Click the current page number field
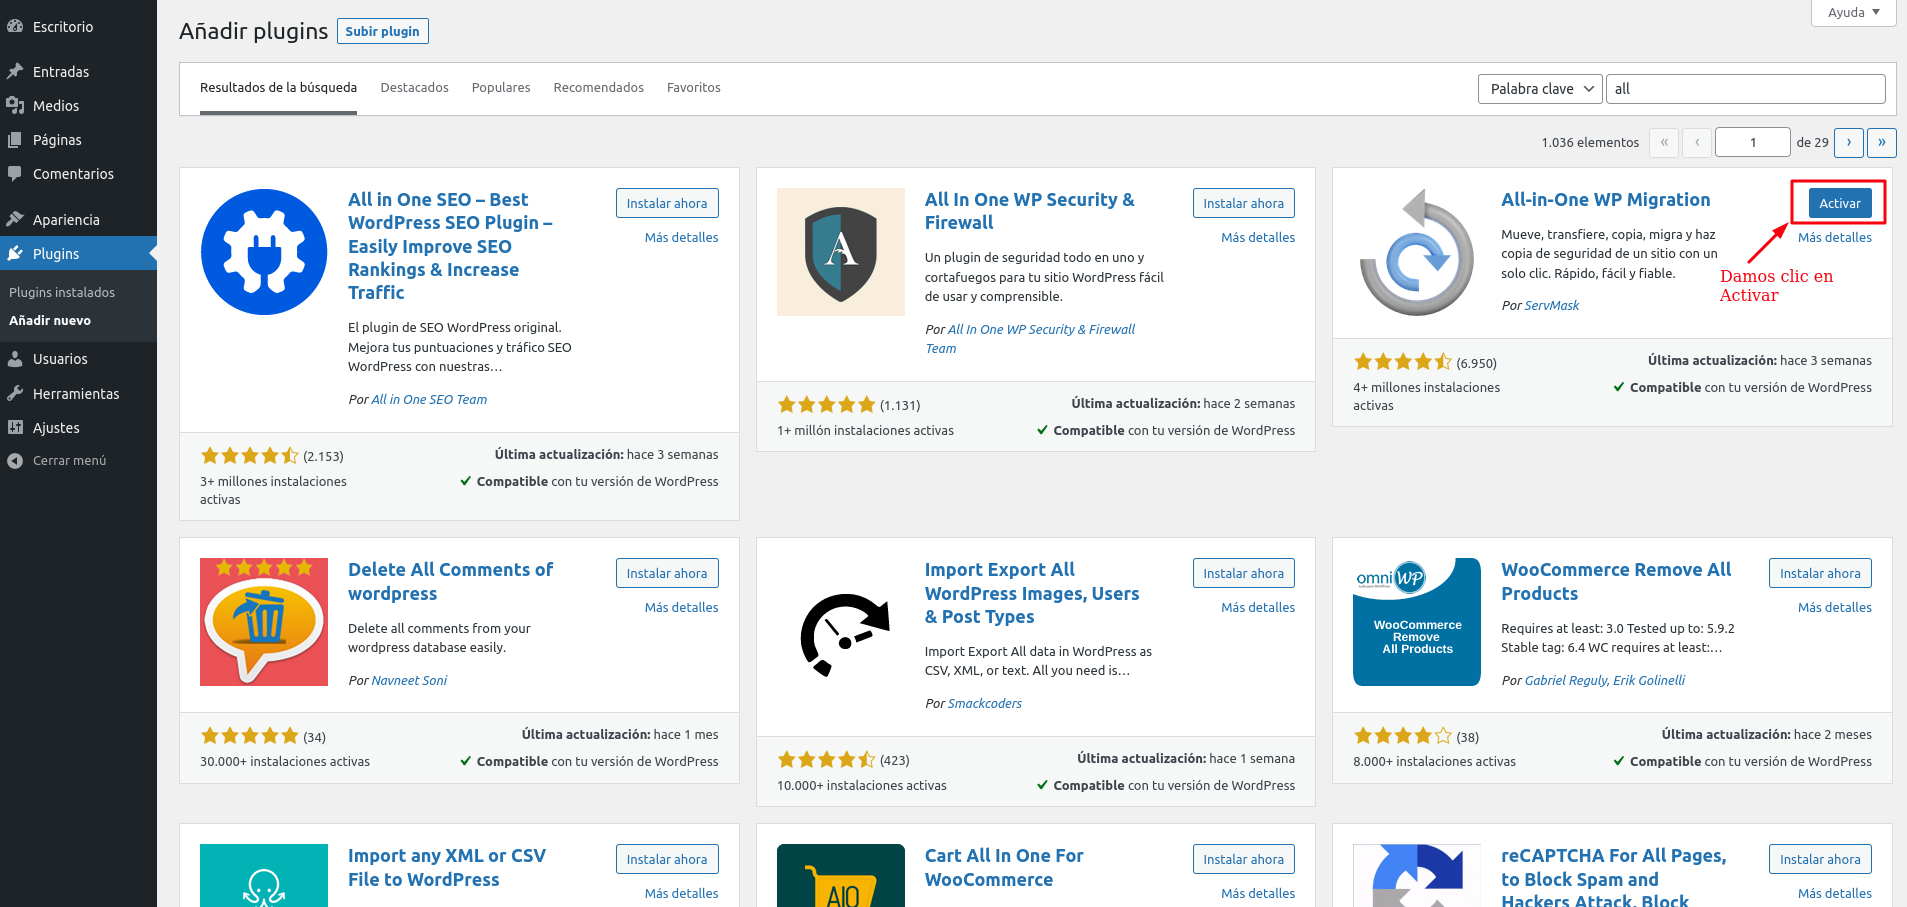The width and height of the screenshot is (1907, 907). [x=1752, y=142]
